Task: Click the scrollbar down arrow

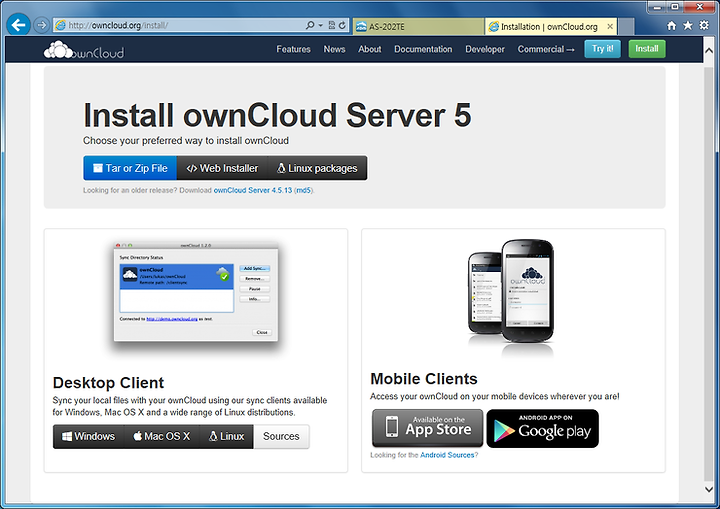Action: pos(709,490)
